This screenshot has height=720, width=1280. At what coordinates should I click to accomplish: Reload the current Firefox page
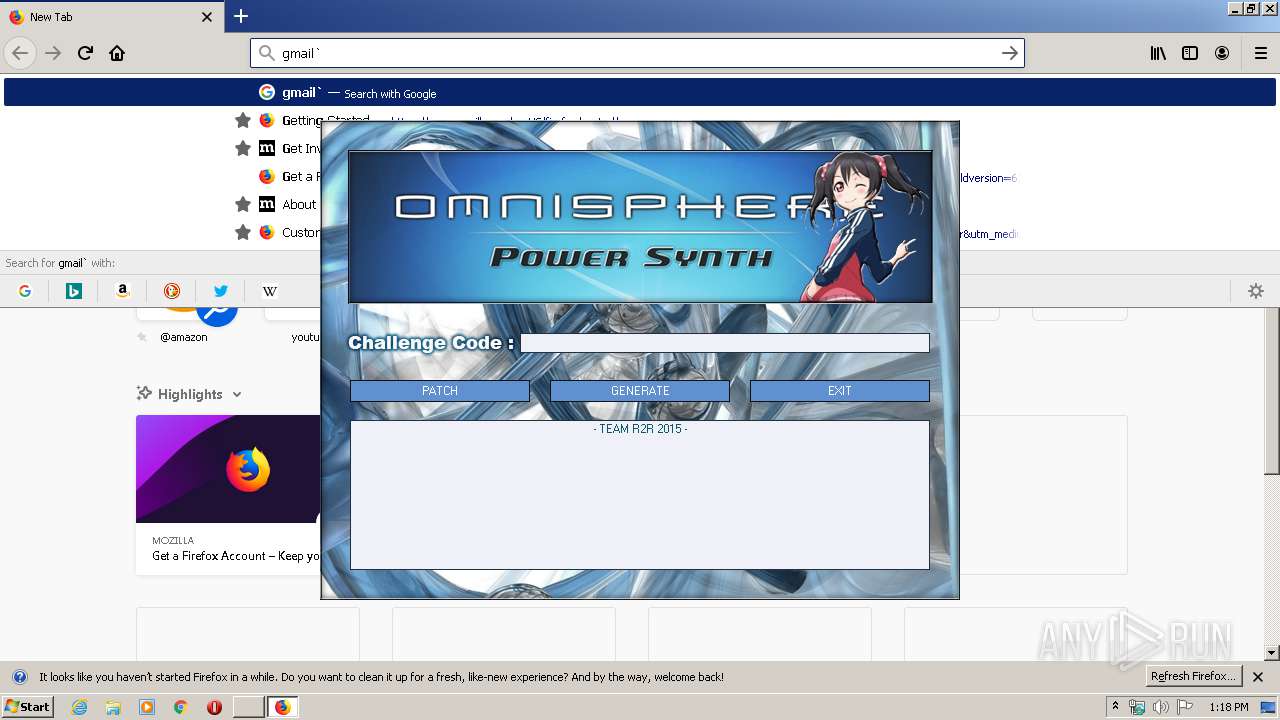(x=85, y=53)
